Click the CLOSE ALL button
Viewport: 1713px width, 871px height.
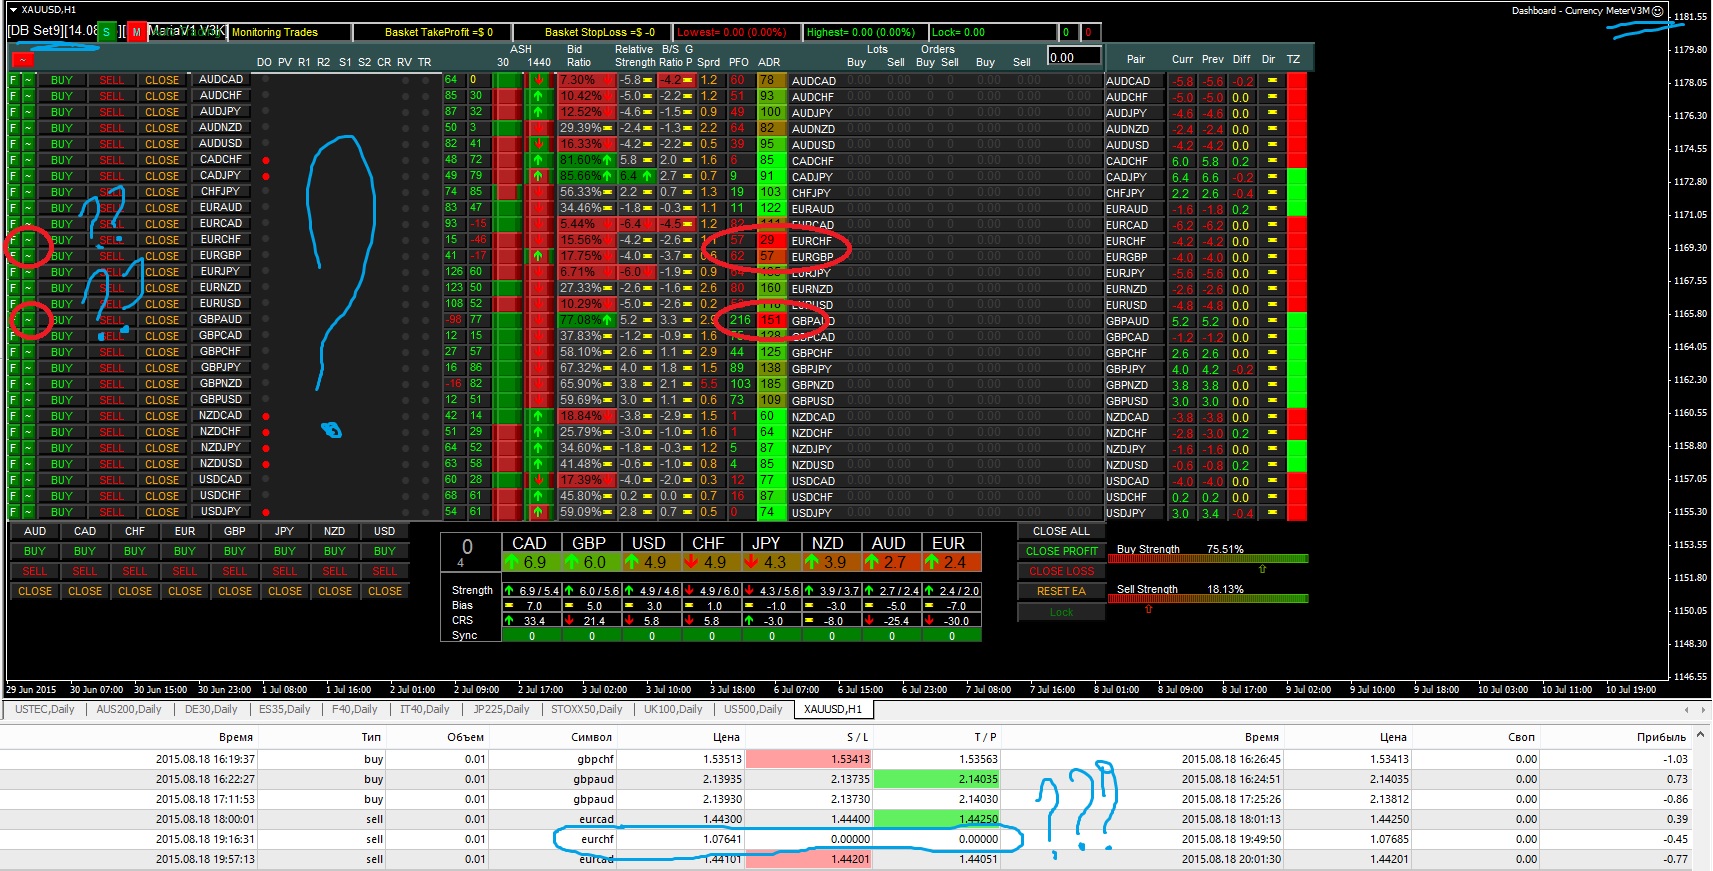[1061, 531]
